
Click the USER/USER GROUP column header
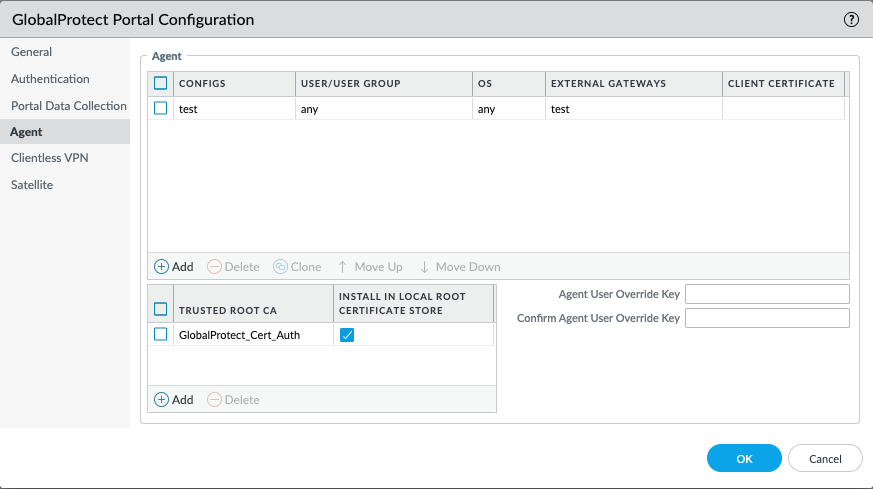(x=384, y=84)
